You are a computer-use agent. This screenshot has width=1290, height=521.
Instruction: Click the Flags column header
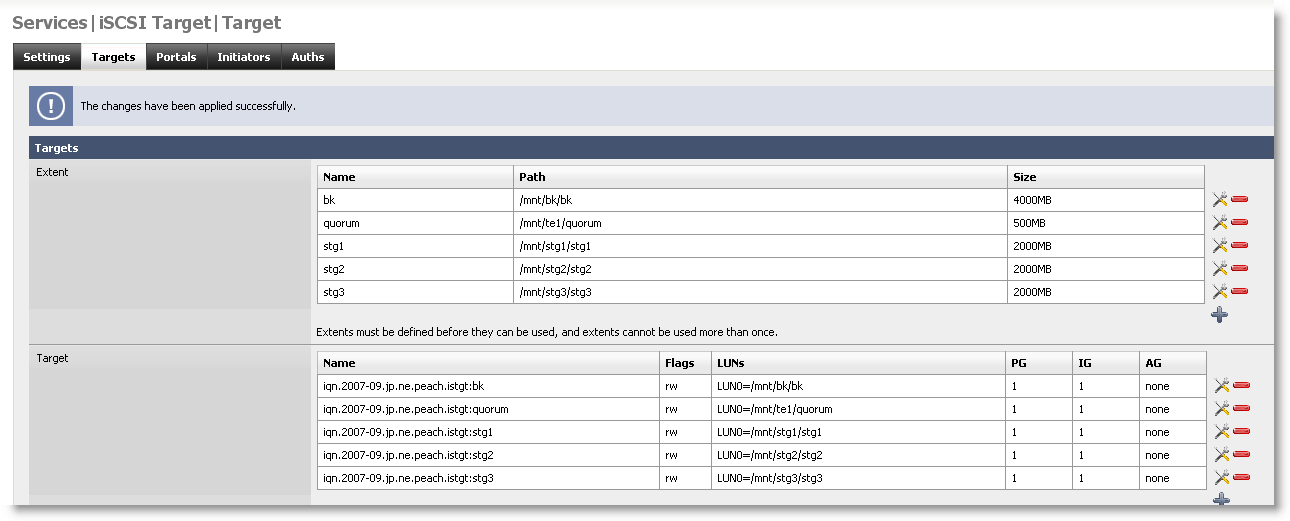point(684,363)
